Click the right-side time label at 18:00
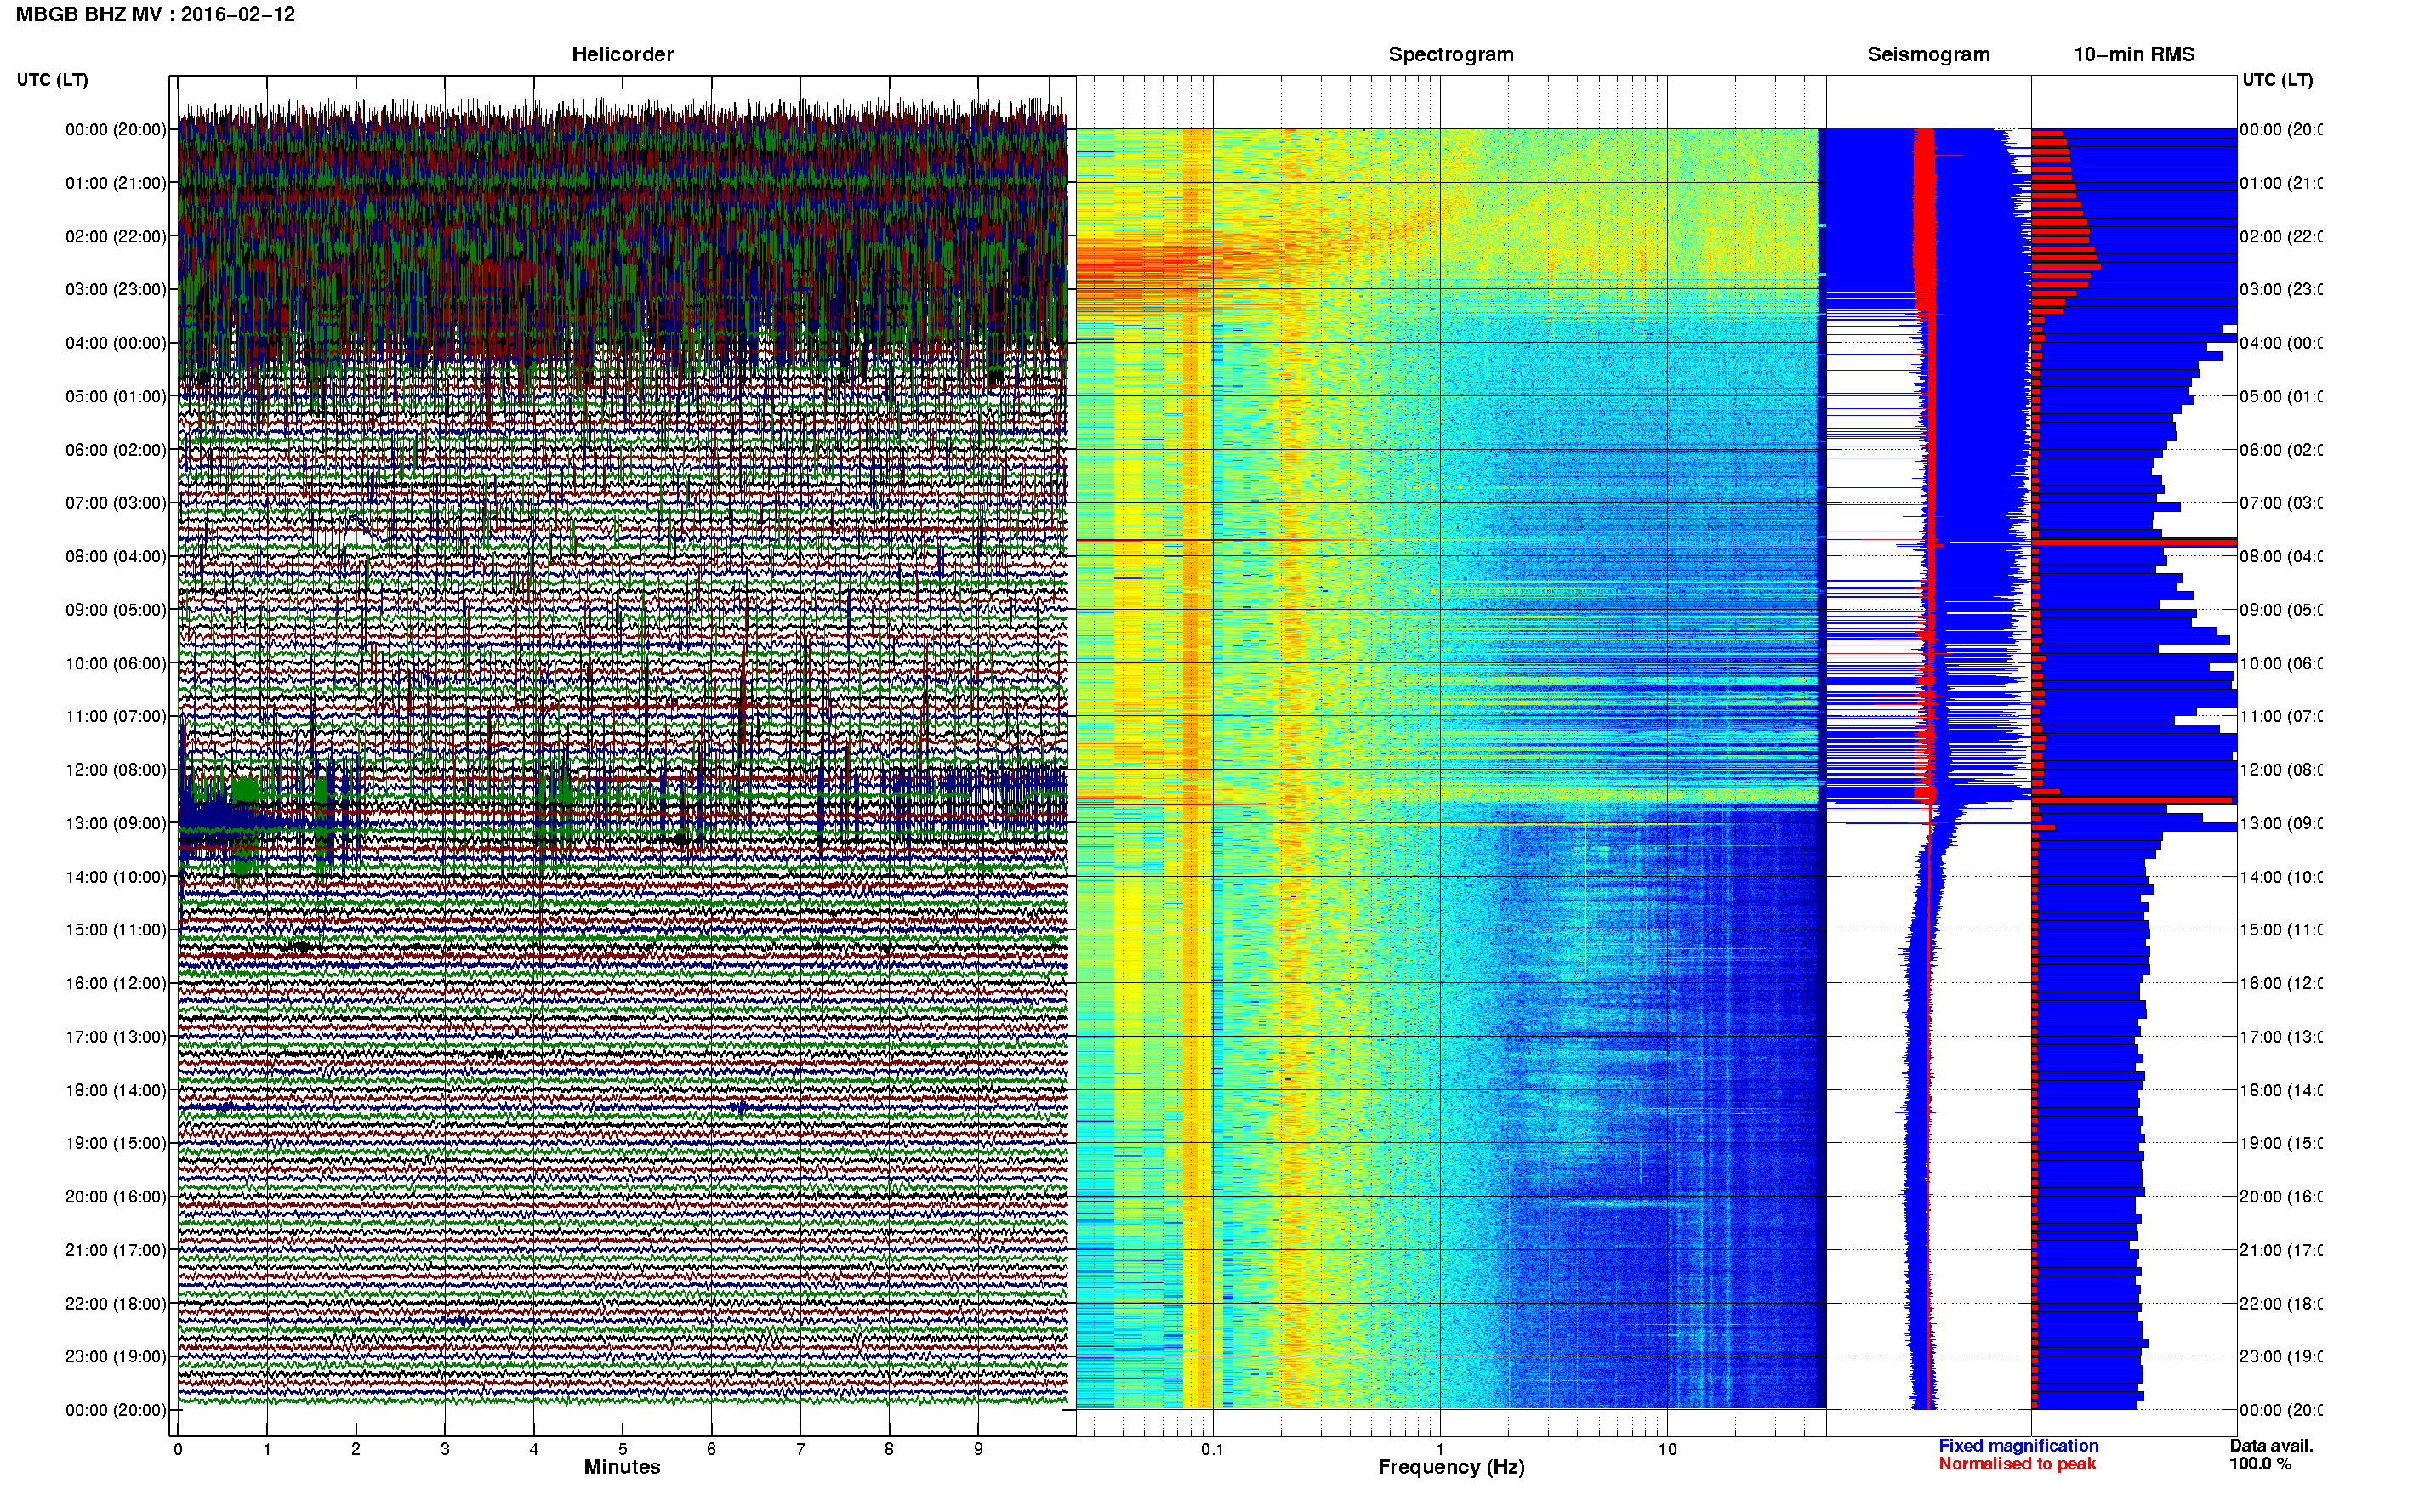 (2280, 1090)
